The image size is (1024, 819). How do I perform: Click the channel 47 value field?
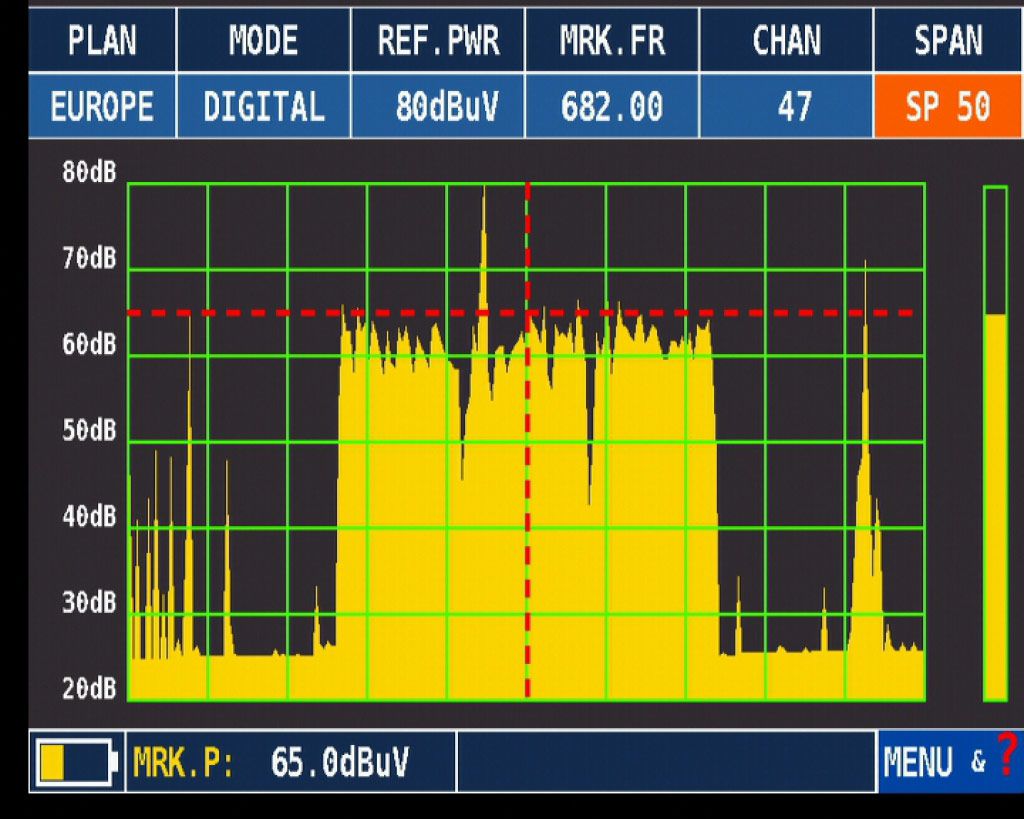tap(786, 106)
